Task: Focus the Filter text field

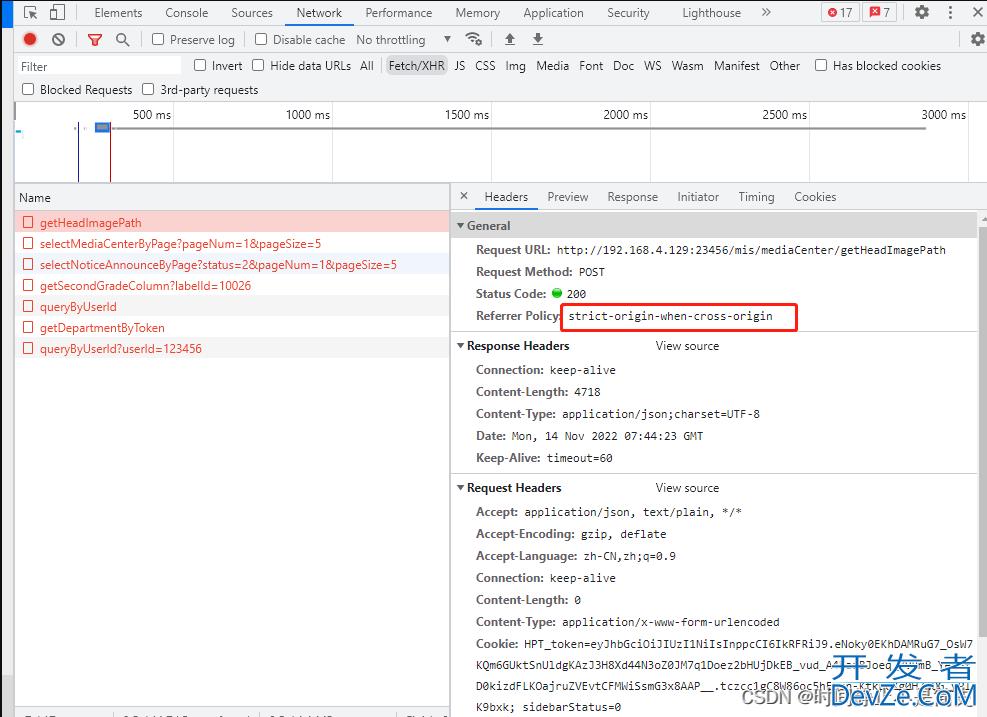Action: pyautogui.click(x=99, y=66)
